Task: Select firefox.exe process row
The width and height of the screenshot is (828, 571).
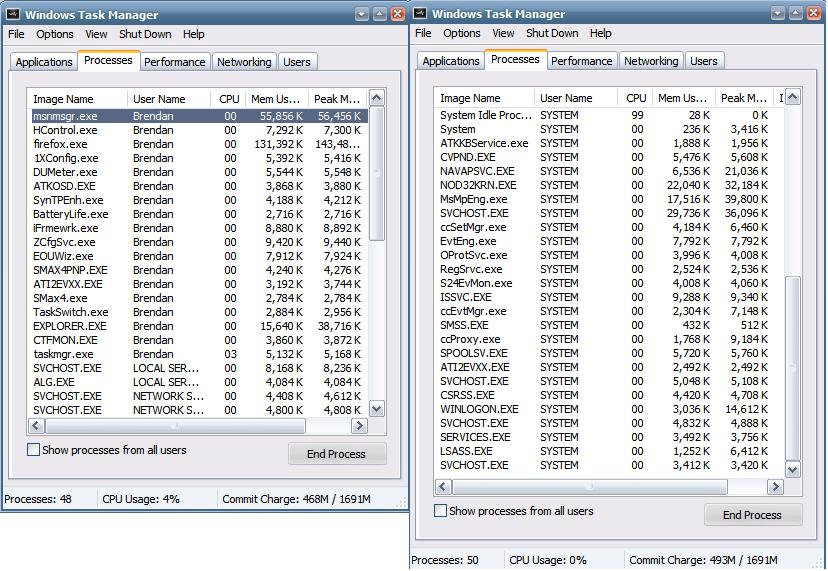Action: (x=199, y=144)
